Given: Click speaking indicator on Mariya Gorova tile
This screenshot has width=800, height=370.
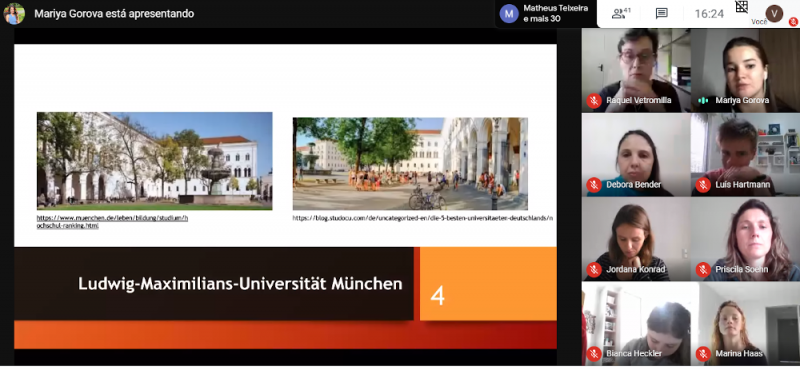Looking at the screenshot, I should [703, 101].
